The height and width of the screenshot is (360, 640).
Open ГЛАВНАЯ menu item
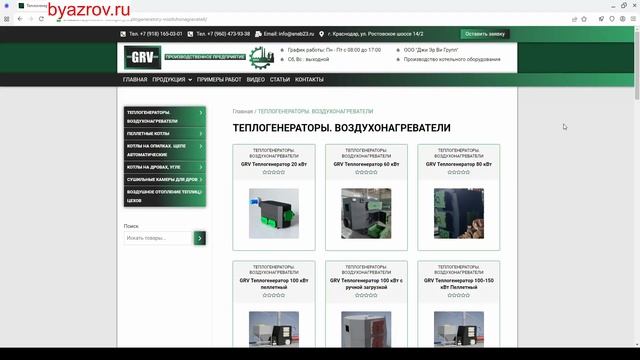135,80
